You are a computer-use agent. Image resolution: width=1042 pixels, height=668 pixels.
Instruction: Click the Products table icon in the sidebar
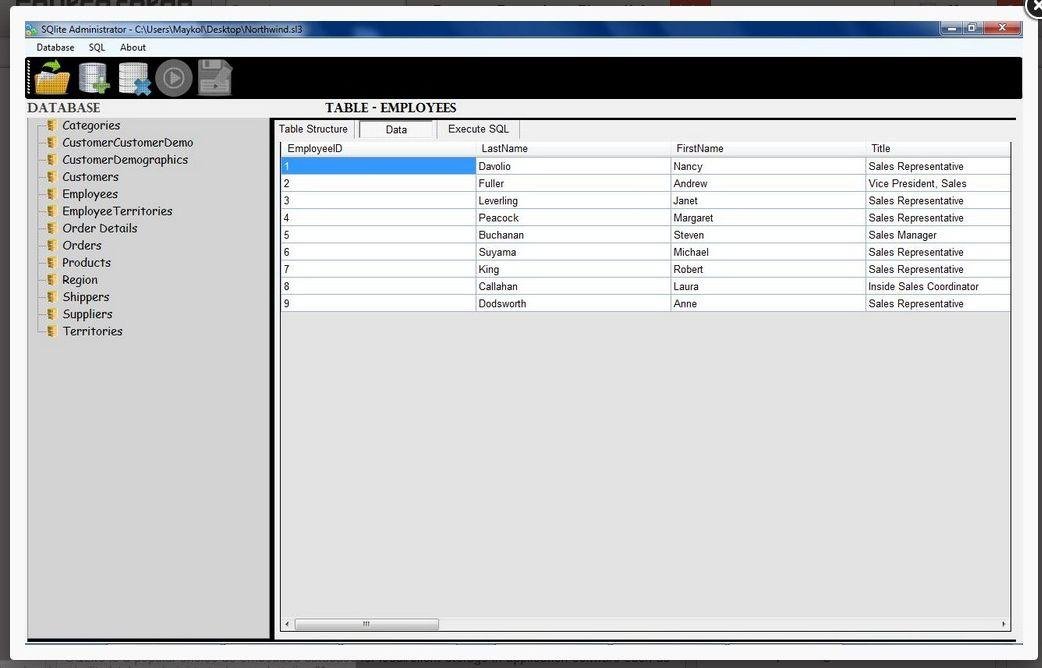pyautogui.click(x=52, y=262)
